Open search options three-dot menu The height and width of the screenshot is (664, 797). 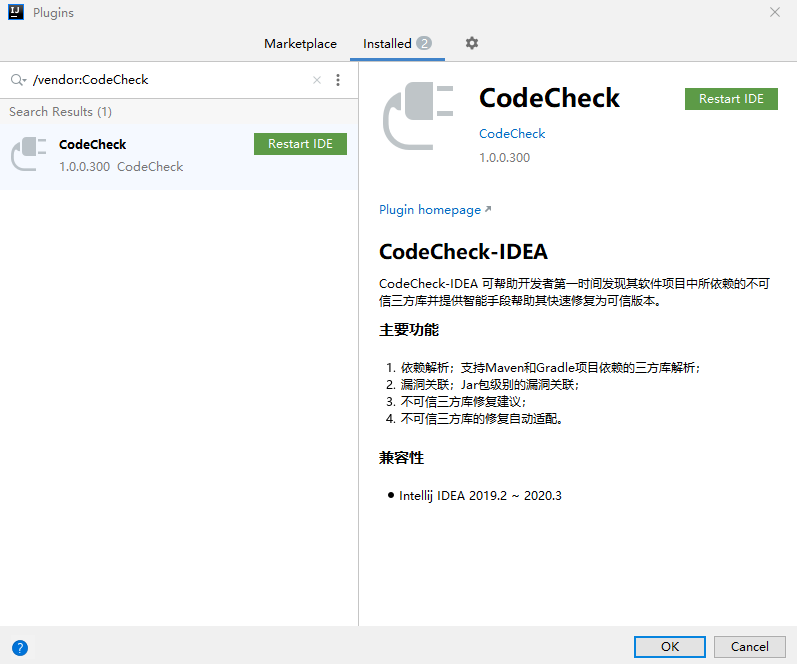tap(338, 80)
